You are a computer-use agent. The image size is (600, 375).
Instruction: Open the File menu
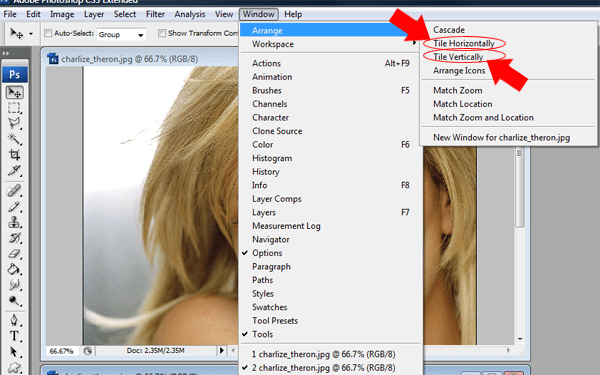coord(10,14)
